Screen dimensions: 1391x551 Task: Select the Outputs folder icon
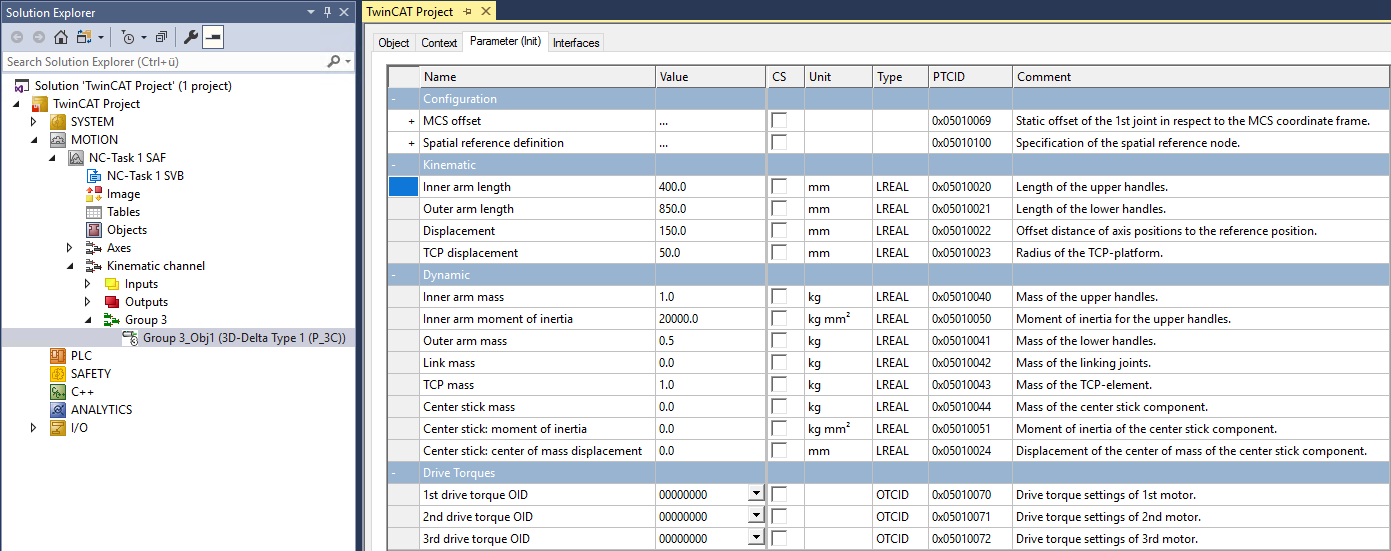[x=112, y=302]
